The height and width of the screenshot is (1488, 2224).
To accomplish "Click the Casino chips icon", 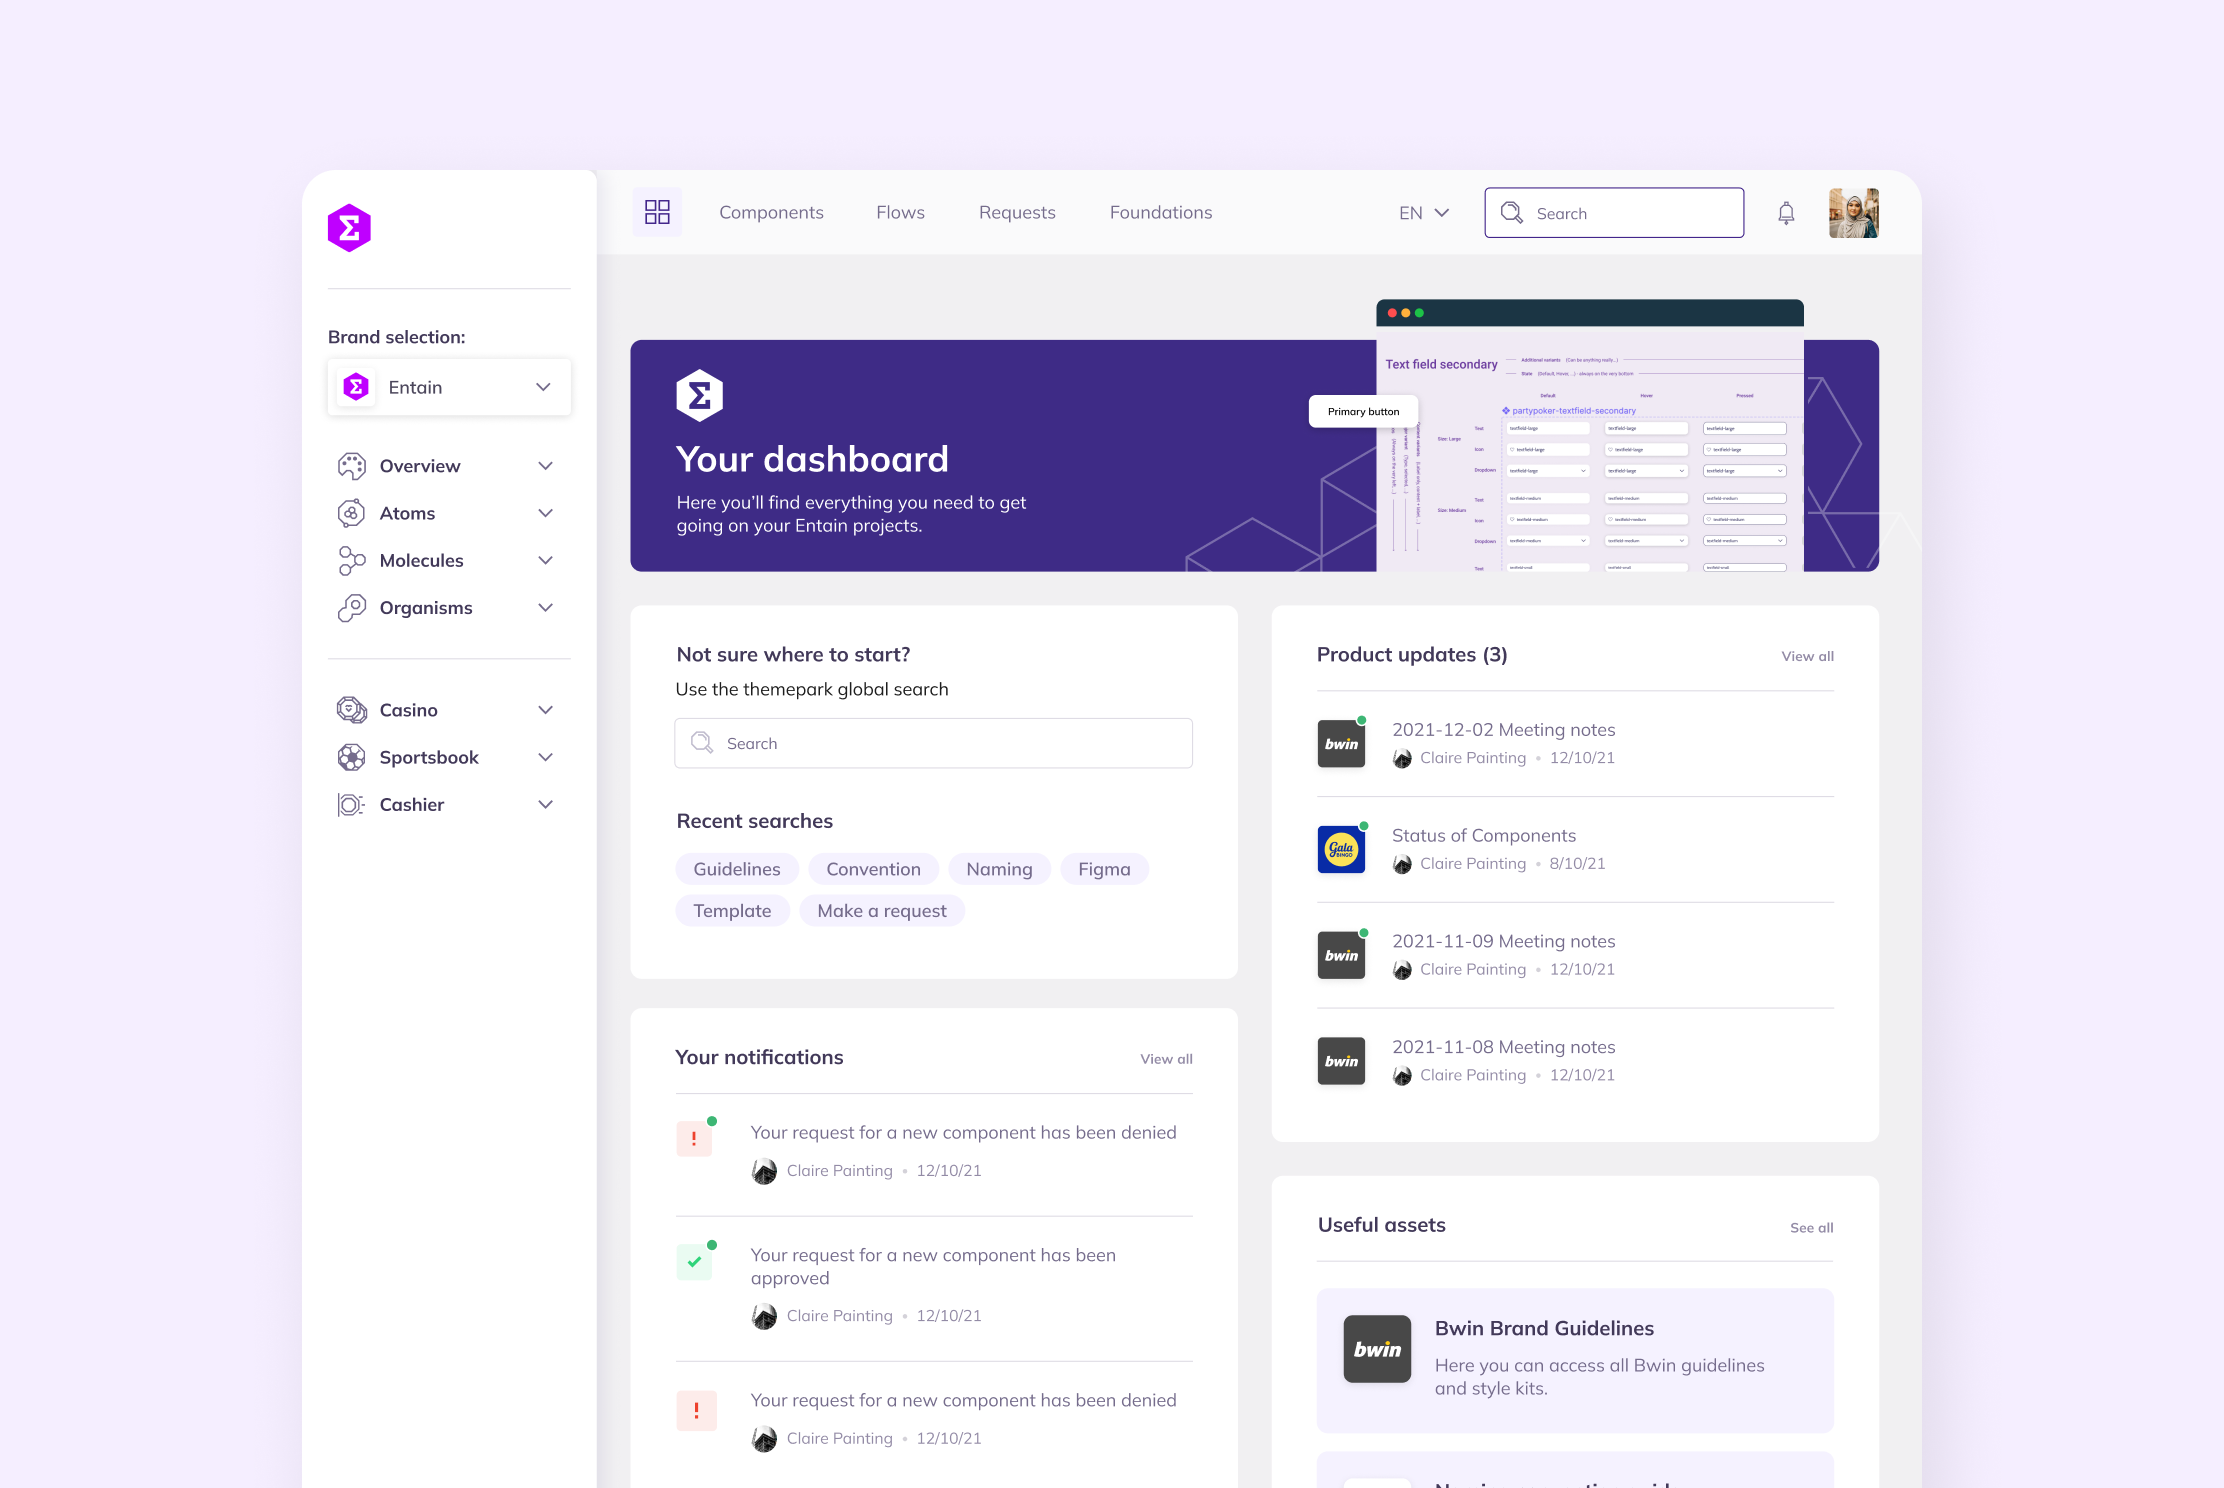I will click(x=351, y=710).
